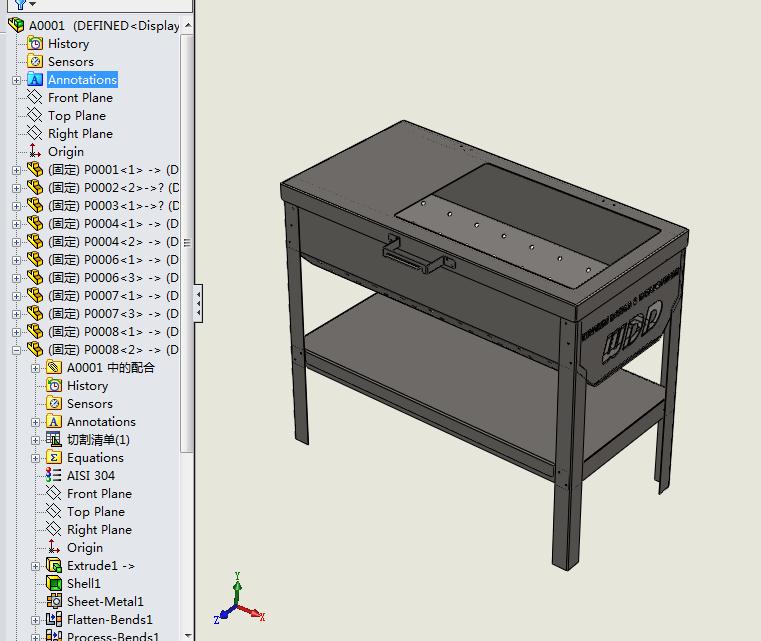Click the P0001<1> part icon
This screenshot has width=761, height=641.
point(35,169)
